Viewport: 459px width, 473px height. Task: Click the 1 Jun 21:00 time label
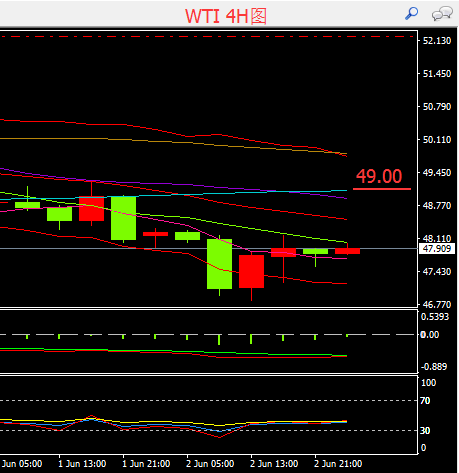pyautogui.click(x=146, y=464)
